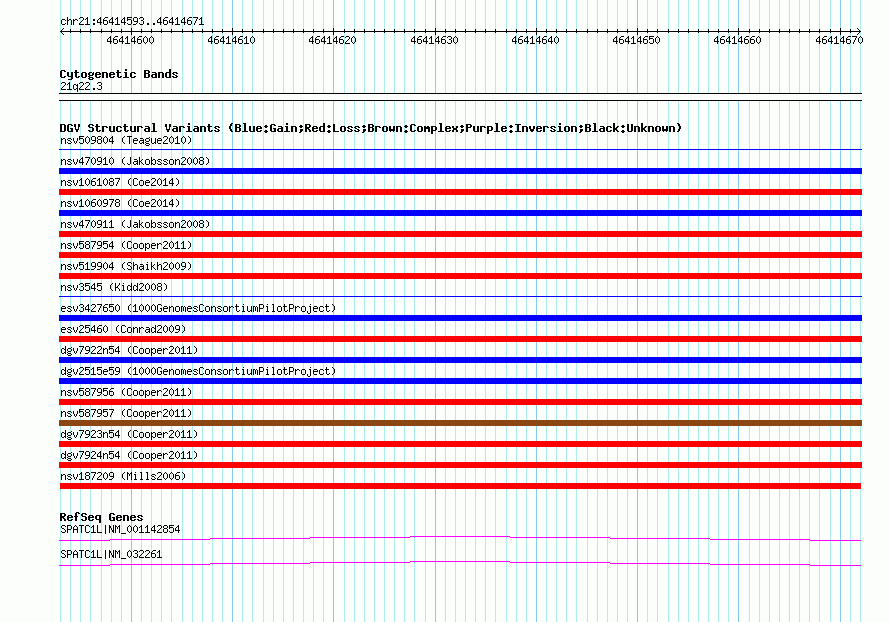Click the blue gain bar under nsv1060978
The height and width of the screenshot is (622, 890).
[x=460, y=213]
